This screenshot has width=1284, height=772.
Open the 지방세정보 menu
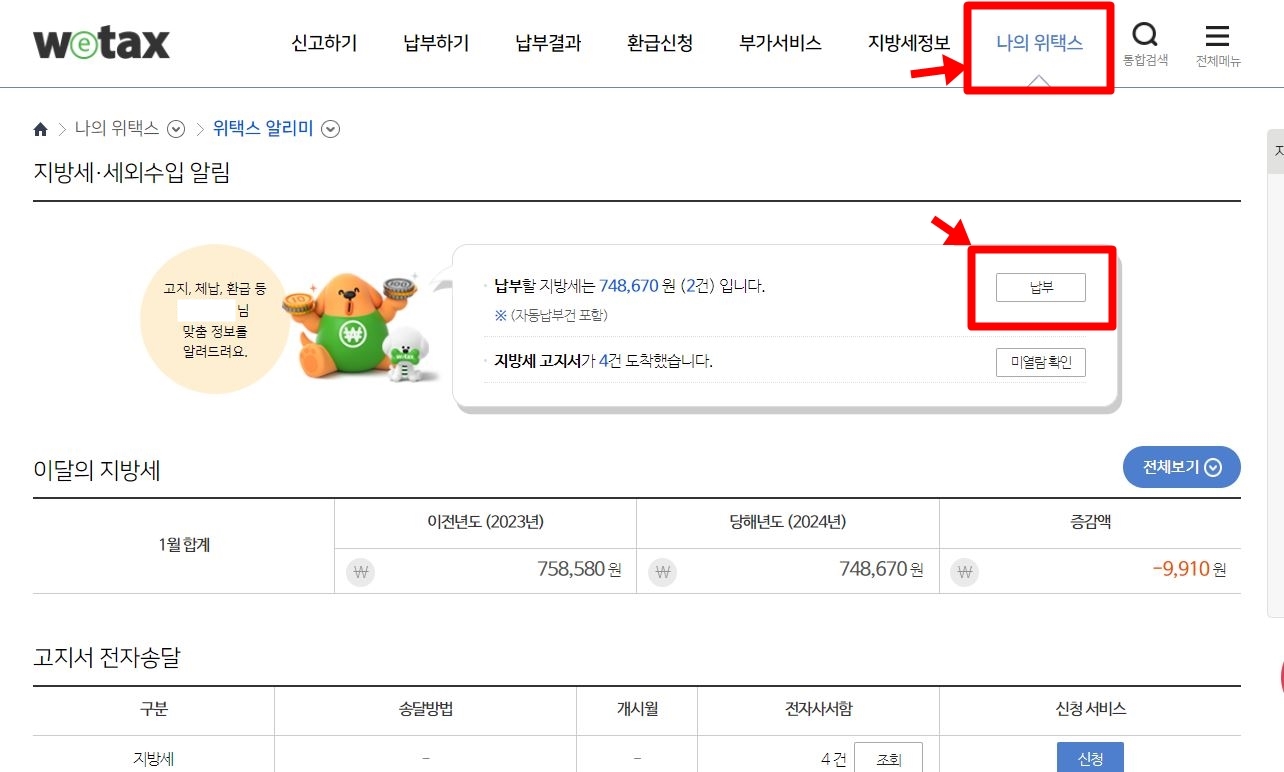click(909, 43)
